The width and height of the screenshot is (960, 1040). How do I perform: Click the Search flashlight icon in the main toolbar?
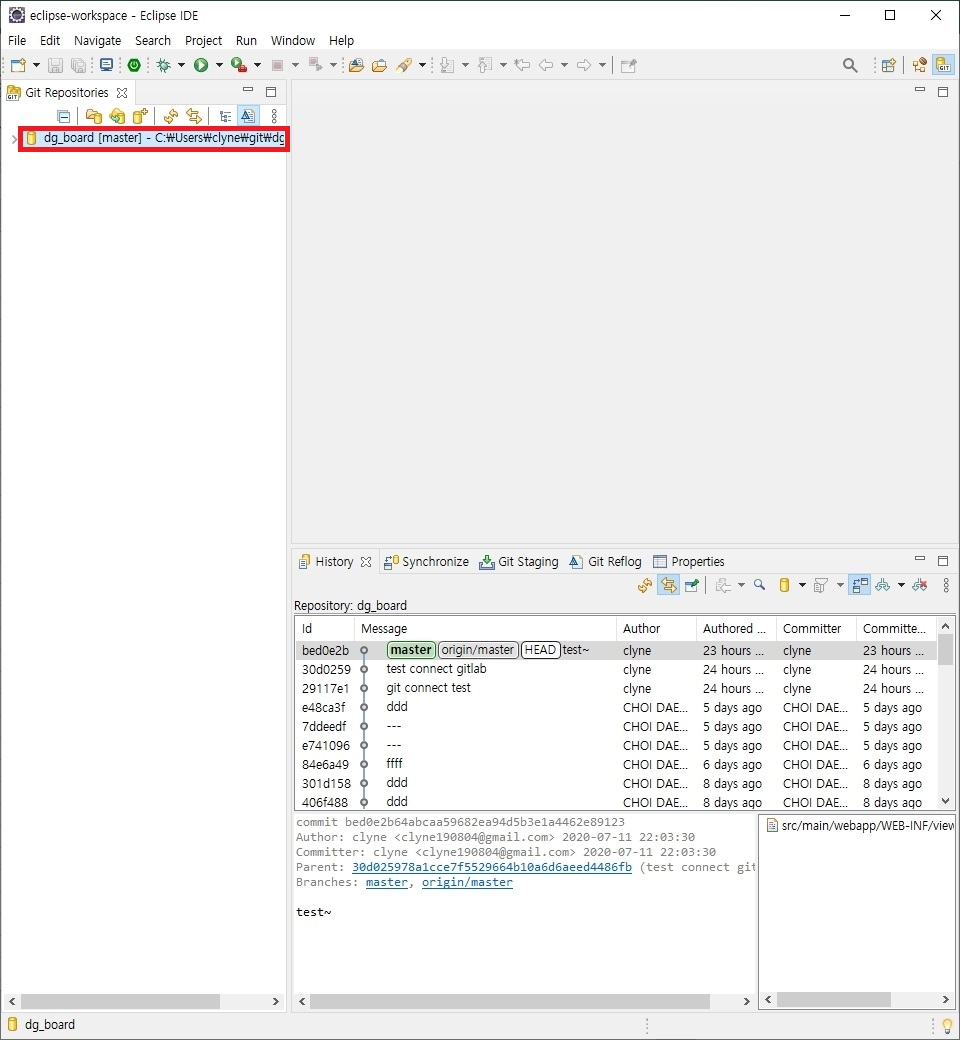(404, 65)
